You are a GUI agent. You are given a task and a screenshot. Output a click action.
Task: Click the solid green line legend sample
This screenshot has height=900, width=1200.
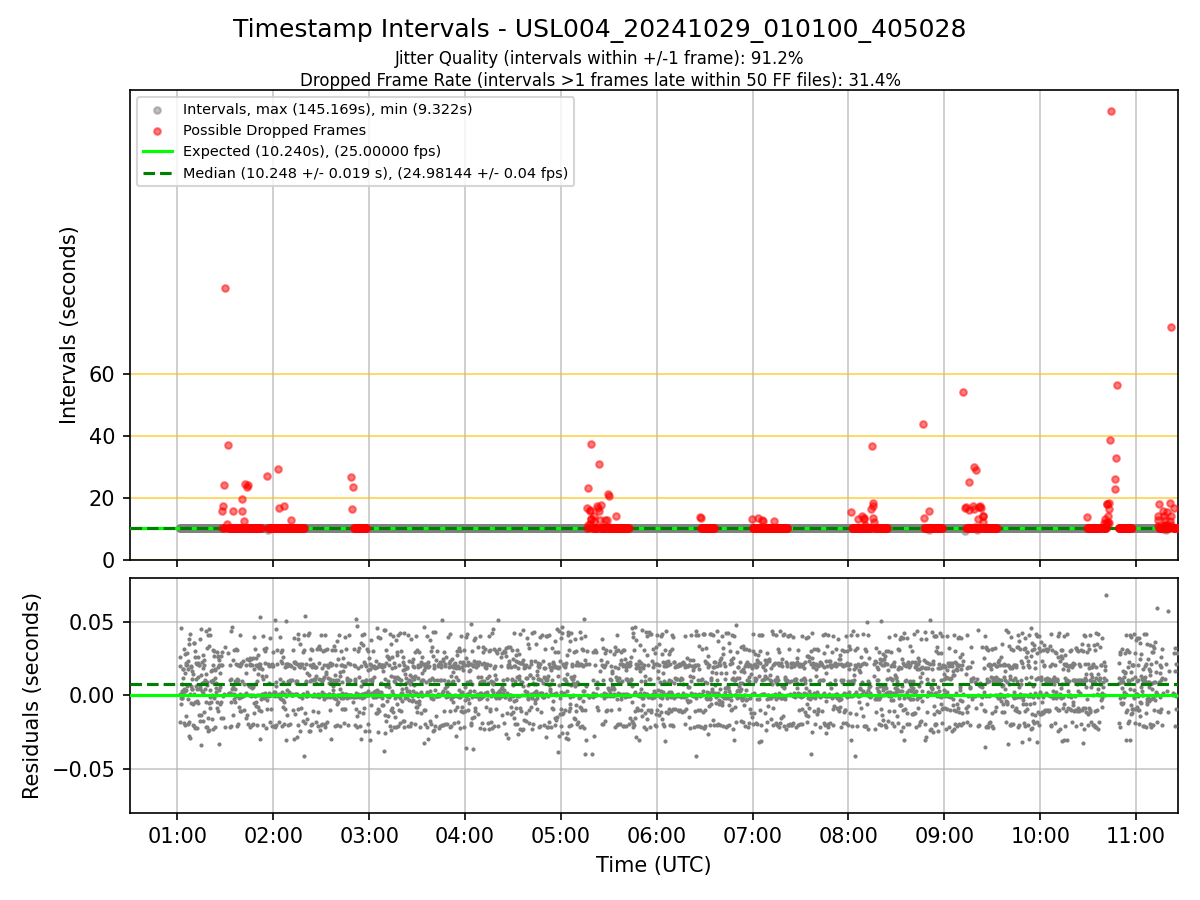tap(158, 152)
